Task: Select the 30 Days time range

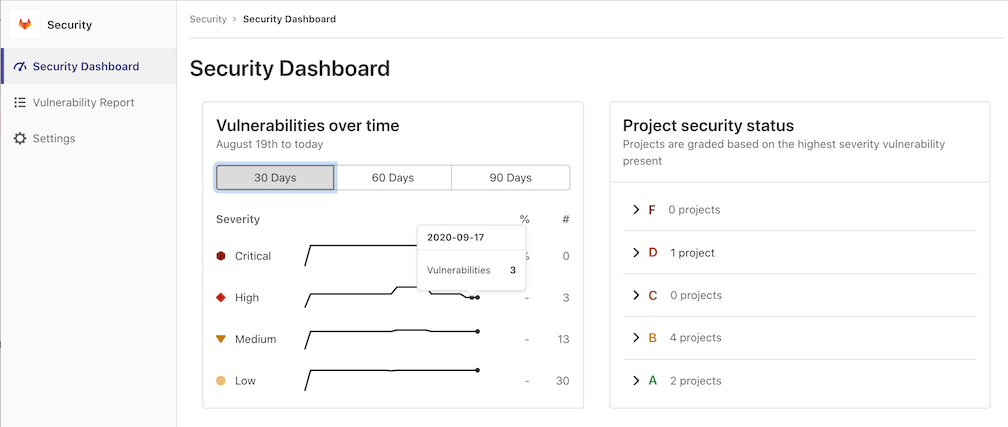Action: 275,178
